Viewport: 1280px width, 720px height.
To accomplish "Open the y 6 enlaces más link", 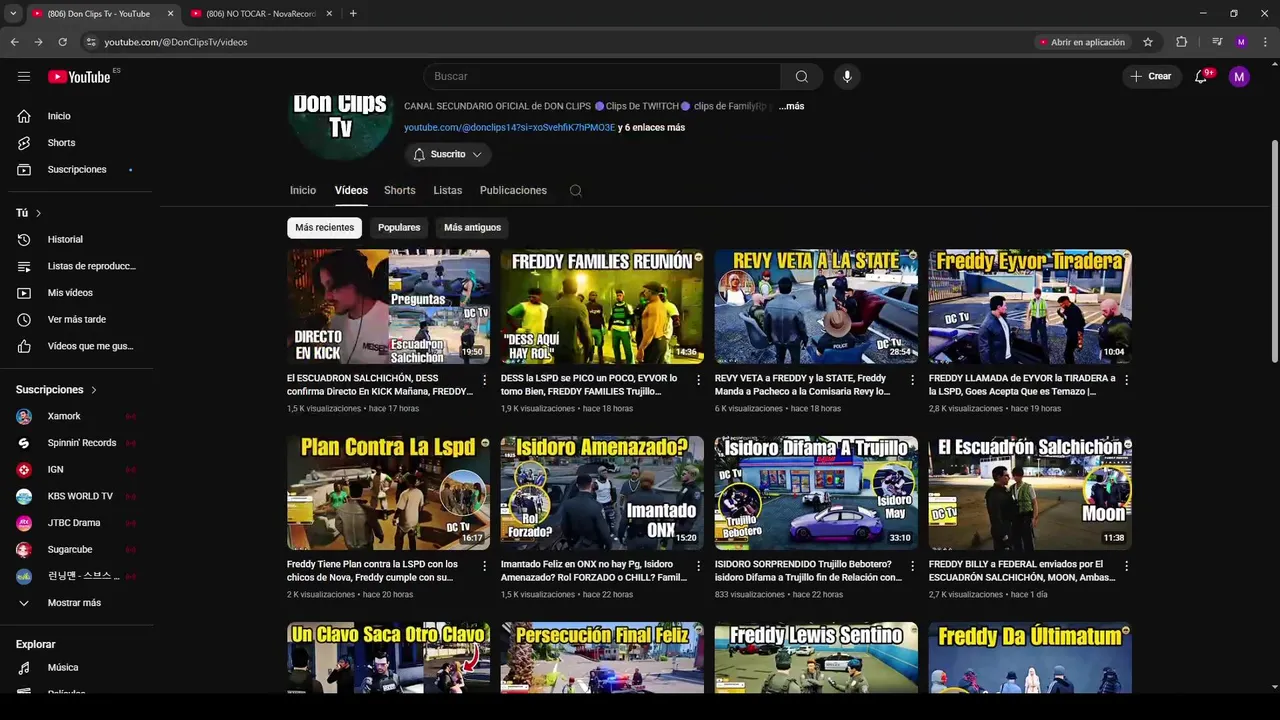I will coord(651,128).
